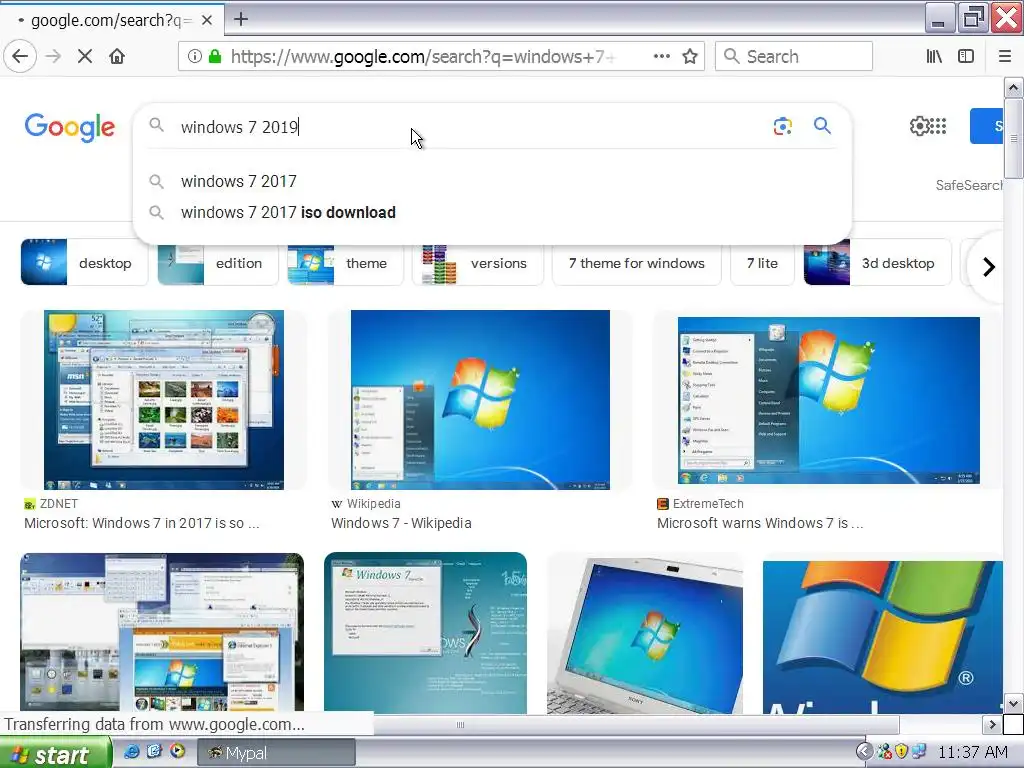The image size is (1024, 768).
Task: Click the vertical scrollbar up arrow
Action: pyautogui.click(x=1013, y=87)
